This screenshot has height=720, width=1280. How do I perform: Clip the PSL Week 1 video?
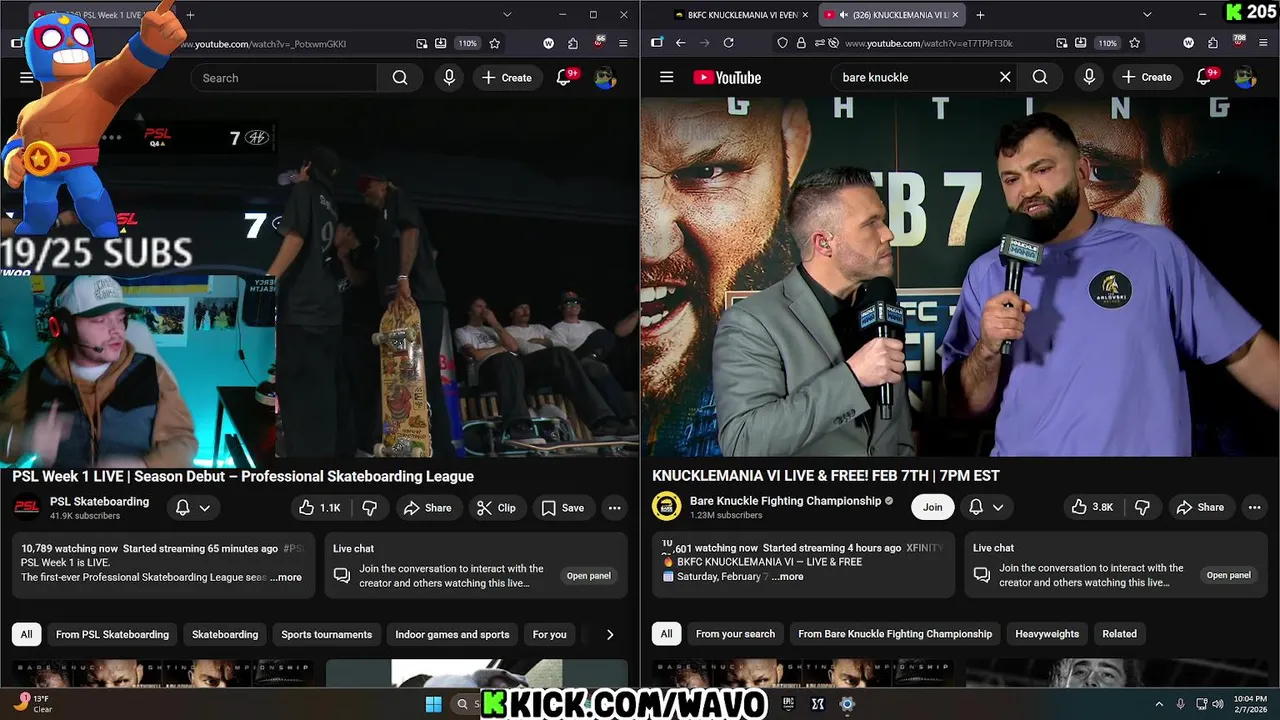click(x=496, y=508)
